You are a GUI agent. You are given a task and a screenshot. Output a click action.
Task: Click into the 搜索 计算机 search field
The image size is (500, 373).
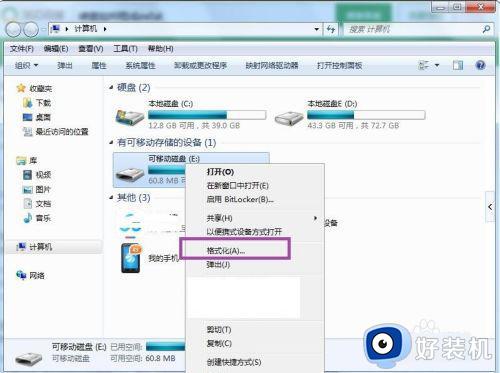[x=412, y=29]
